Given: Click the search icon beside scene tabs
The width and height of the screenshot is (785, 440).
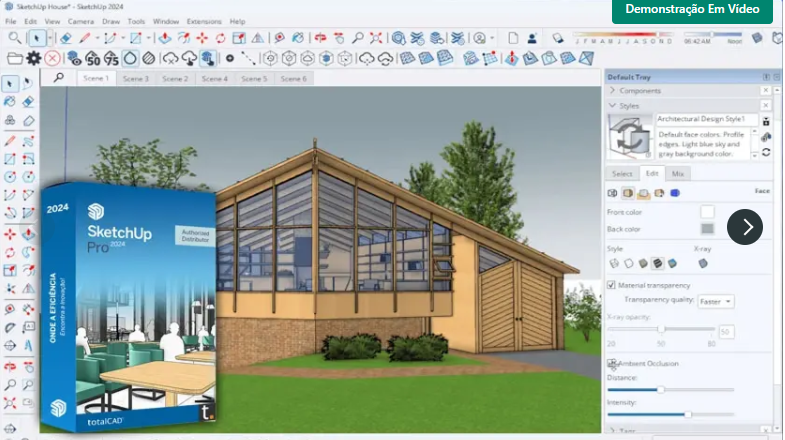Looking at the screenshot, I should (x=59, y=77).
